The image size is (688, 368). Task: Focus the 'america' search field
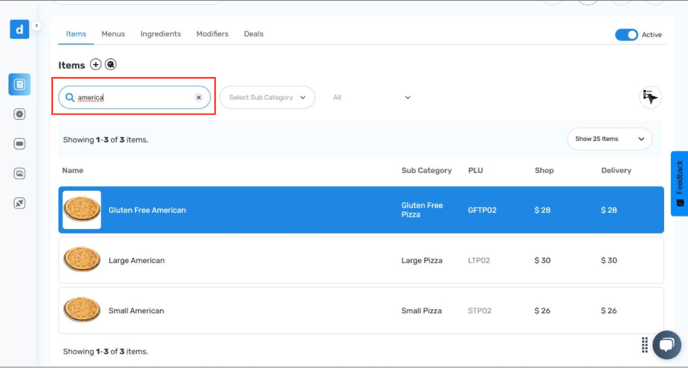point(134,97)
